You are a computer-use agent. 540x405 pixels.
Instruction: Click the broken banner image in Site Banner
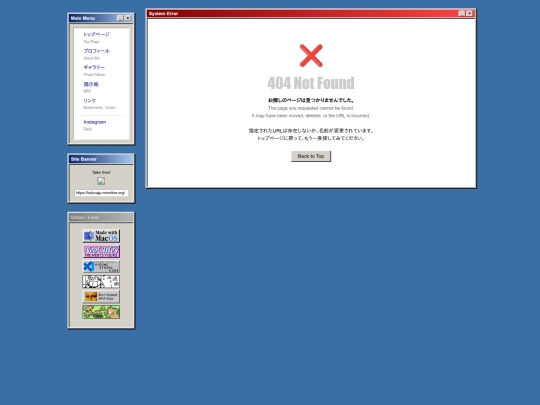(x=101, y=181)
